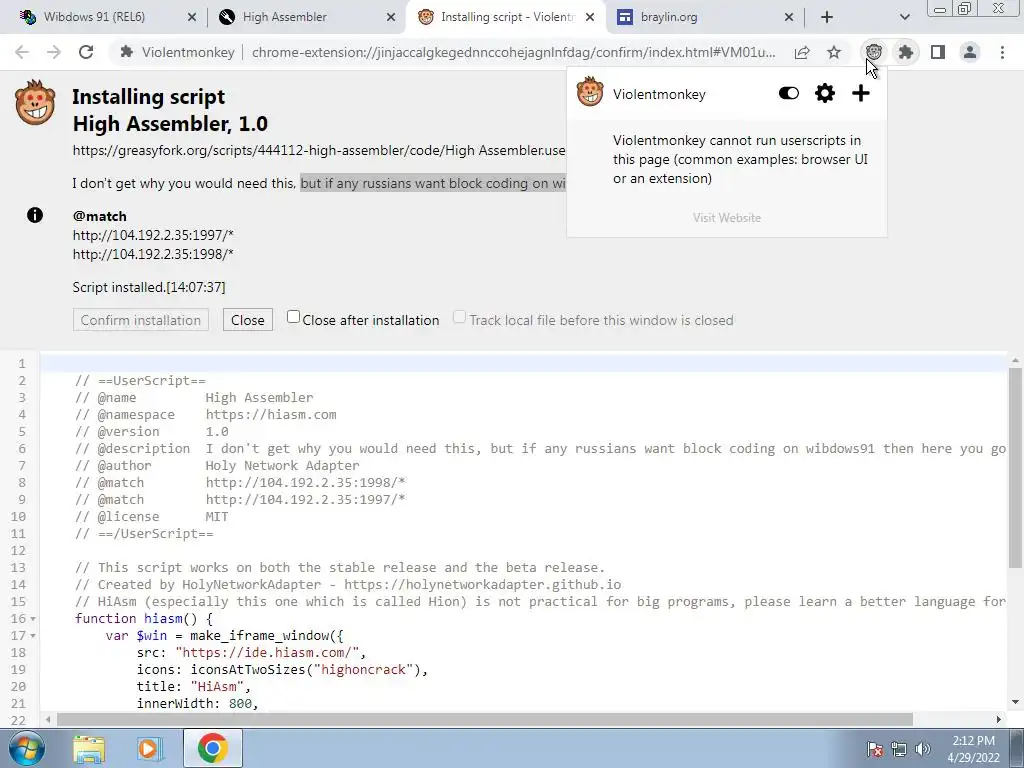Open a new browser tab
The height and width of the screenshot is (768, 1024).
[827, 18]
